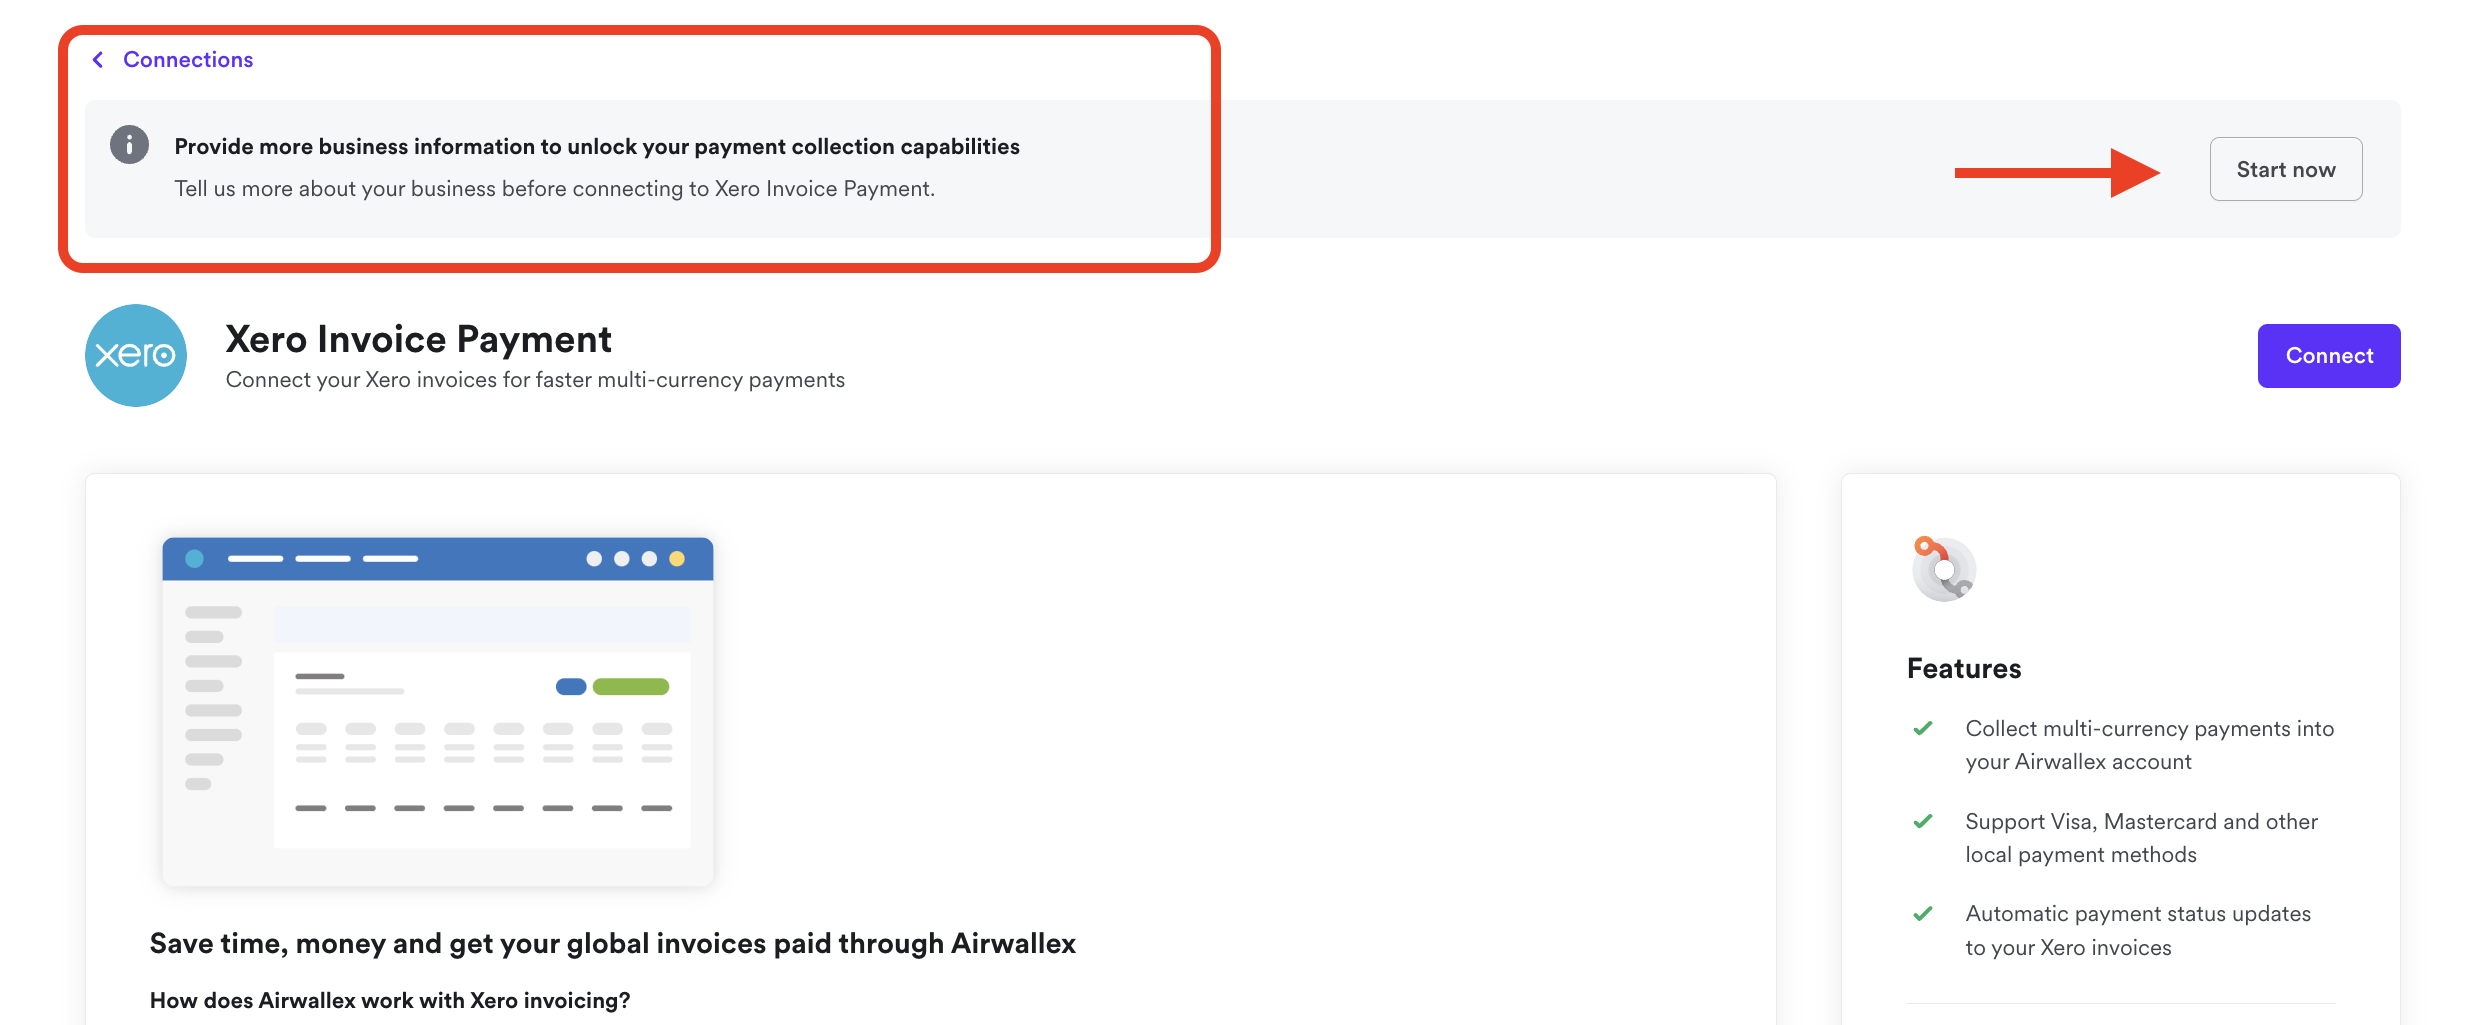Click the blue Connect button
The height and width of the screenshot is (1025, 2465).
2329,356
